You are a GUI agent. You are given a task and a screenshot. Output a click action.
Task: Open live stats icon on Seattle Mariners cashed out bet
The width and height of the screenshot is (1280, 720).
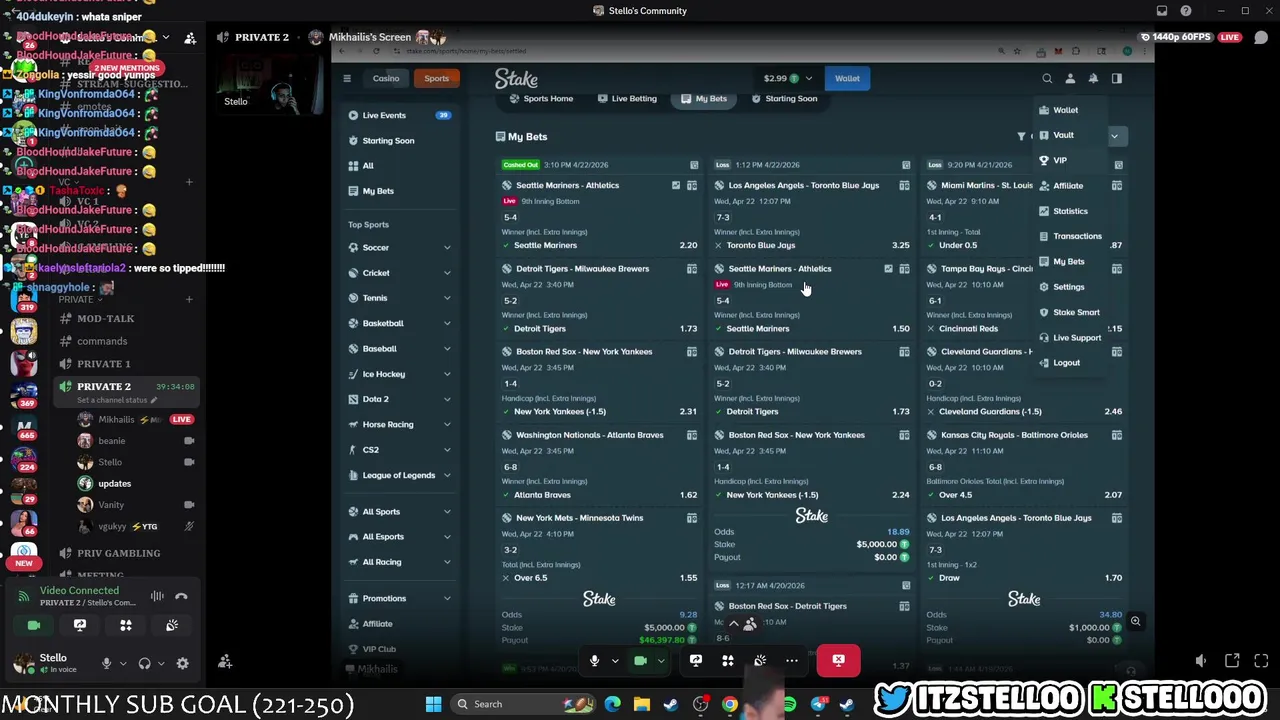pyautogui.click(x=676, y=186)
